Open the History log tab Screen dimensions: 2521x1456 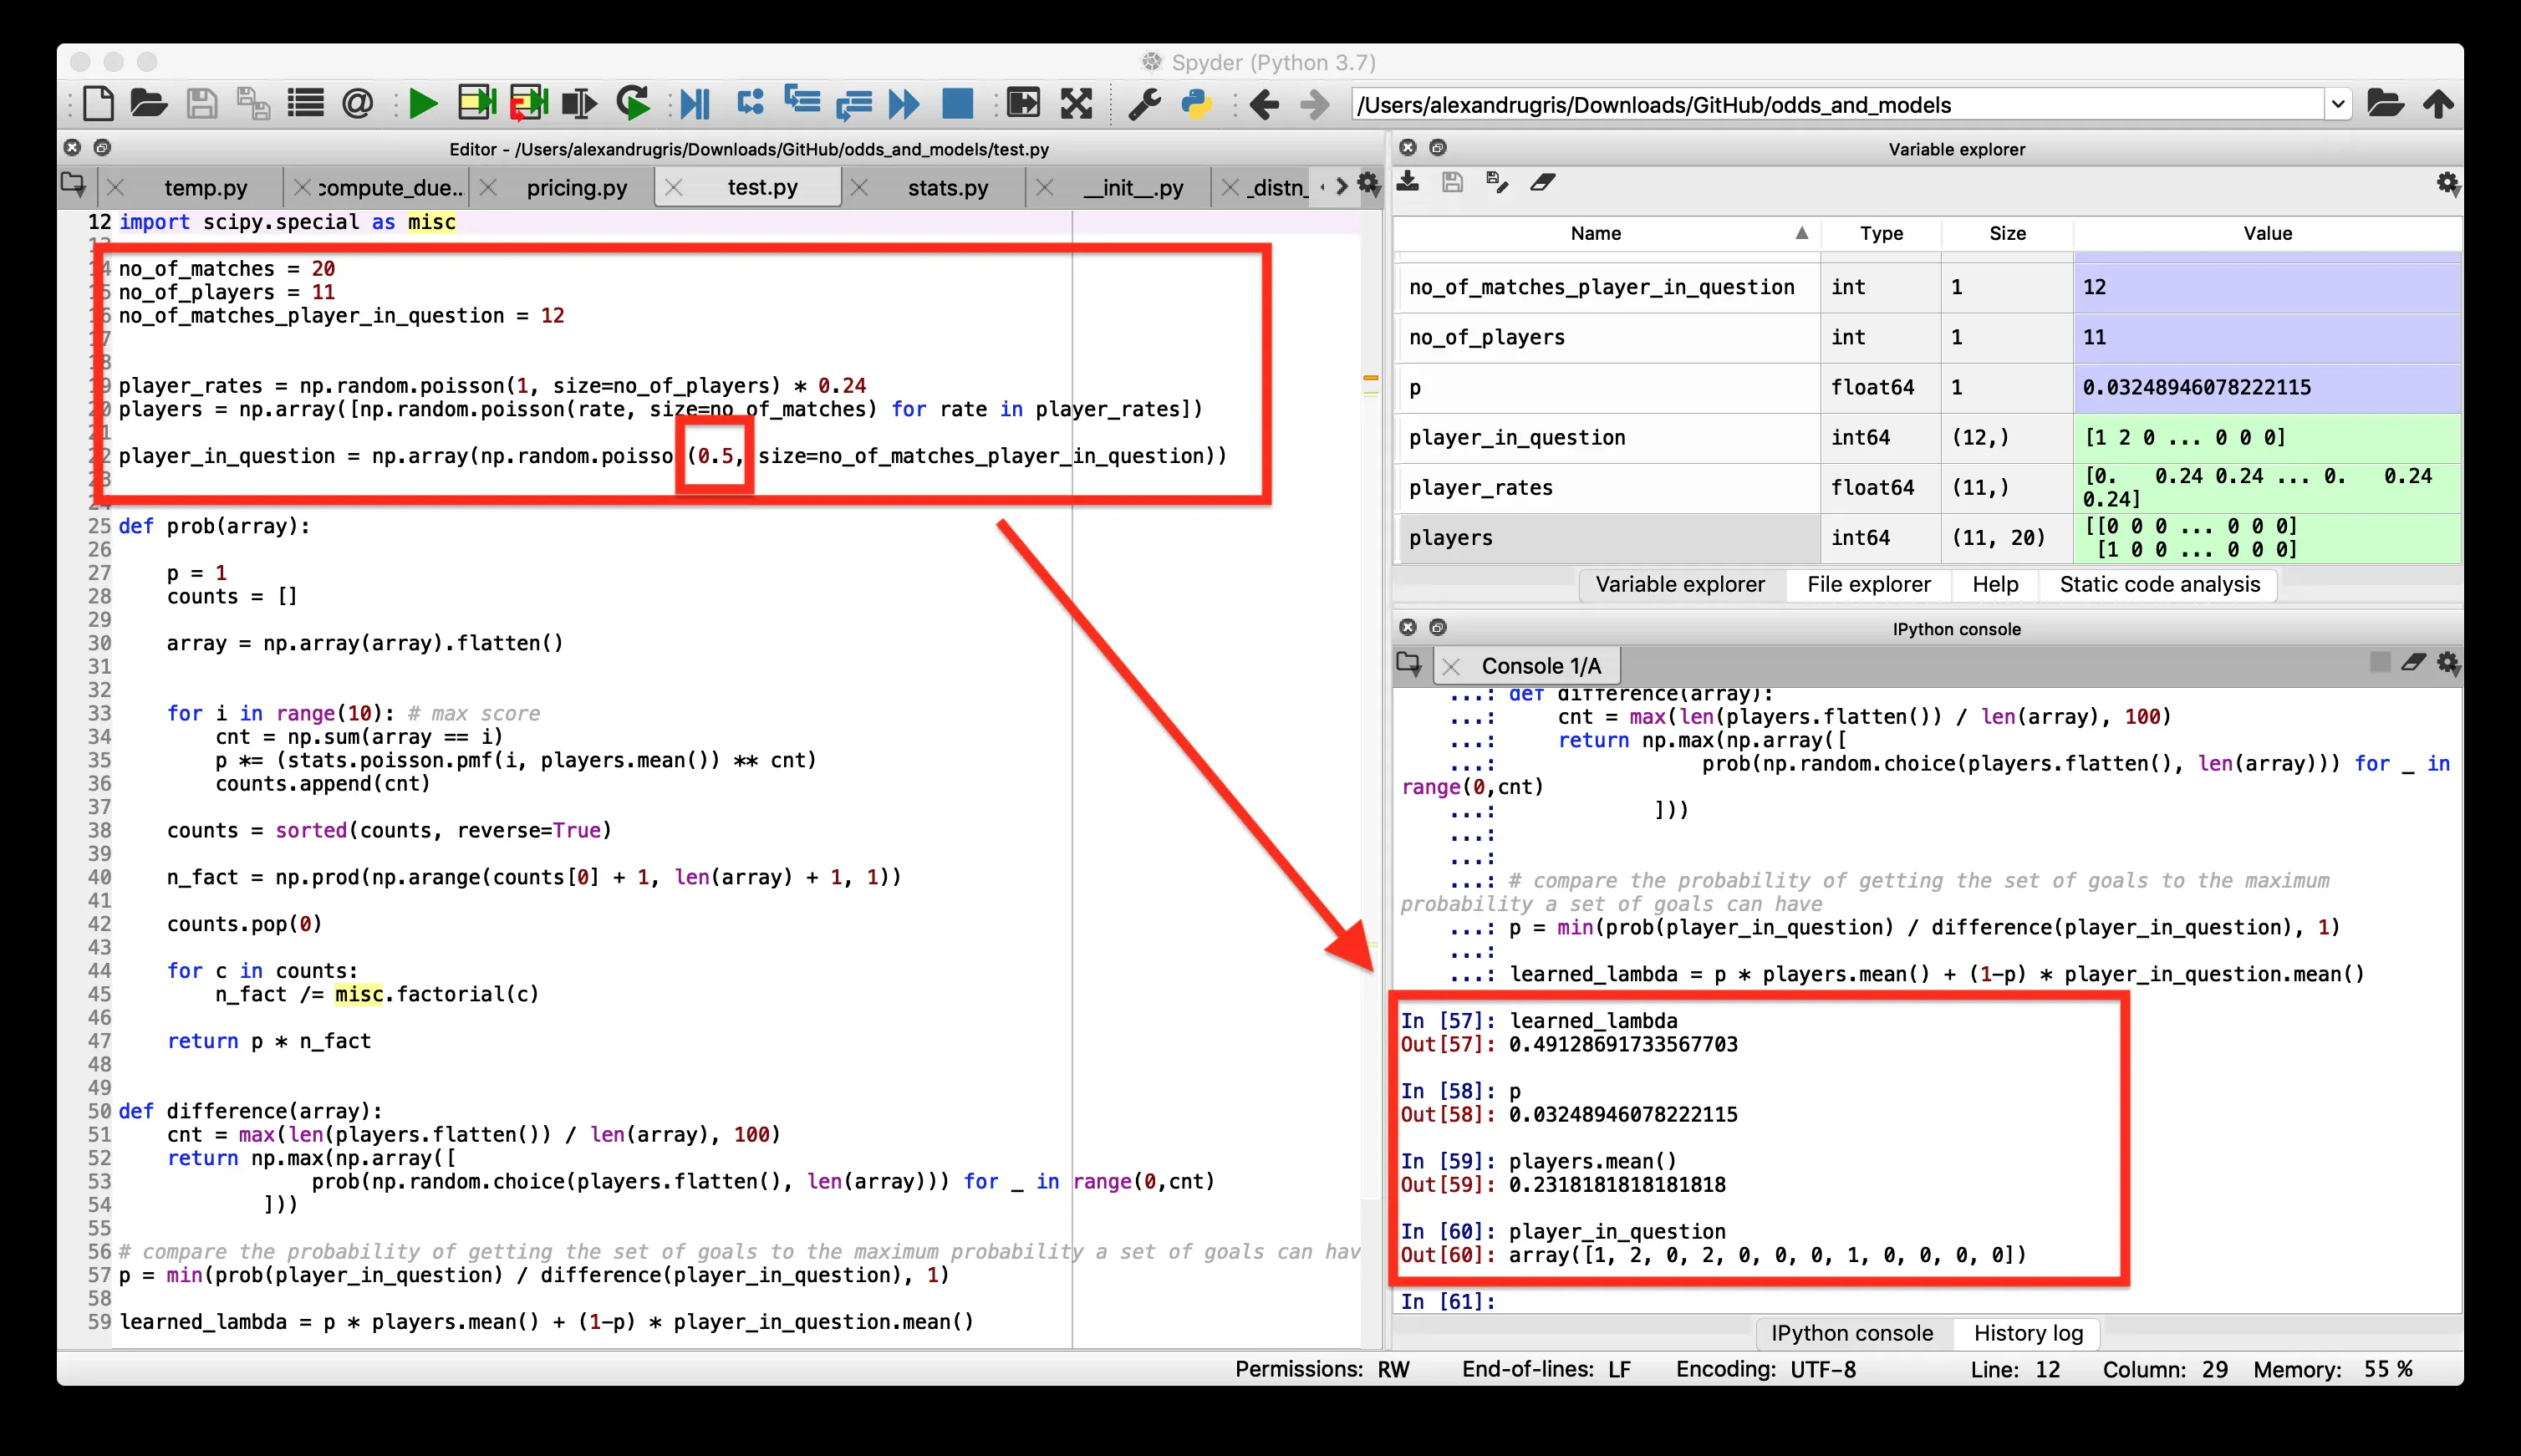[x=2028, y=1332]
